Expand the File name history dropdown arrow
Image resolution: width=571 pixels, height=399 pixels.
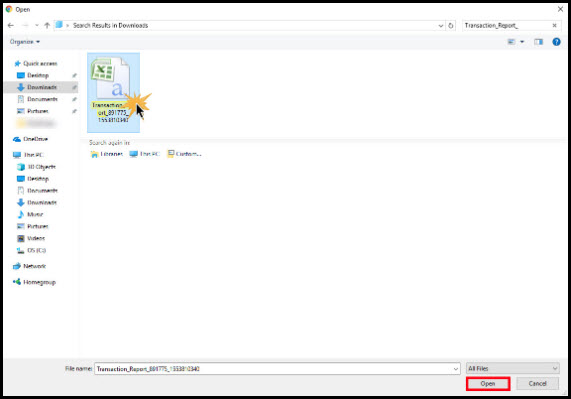(456, 369)
